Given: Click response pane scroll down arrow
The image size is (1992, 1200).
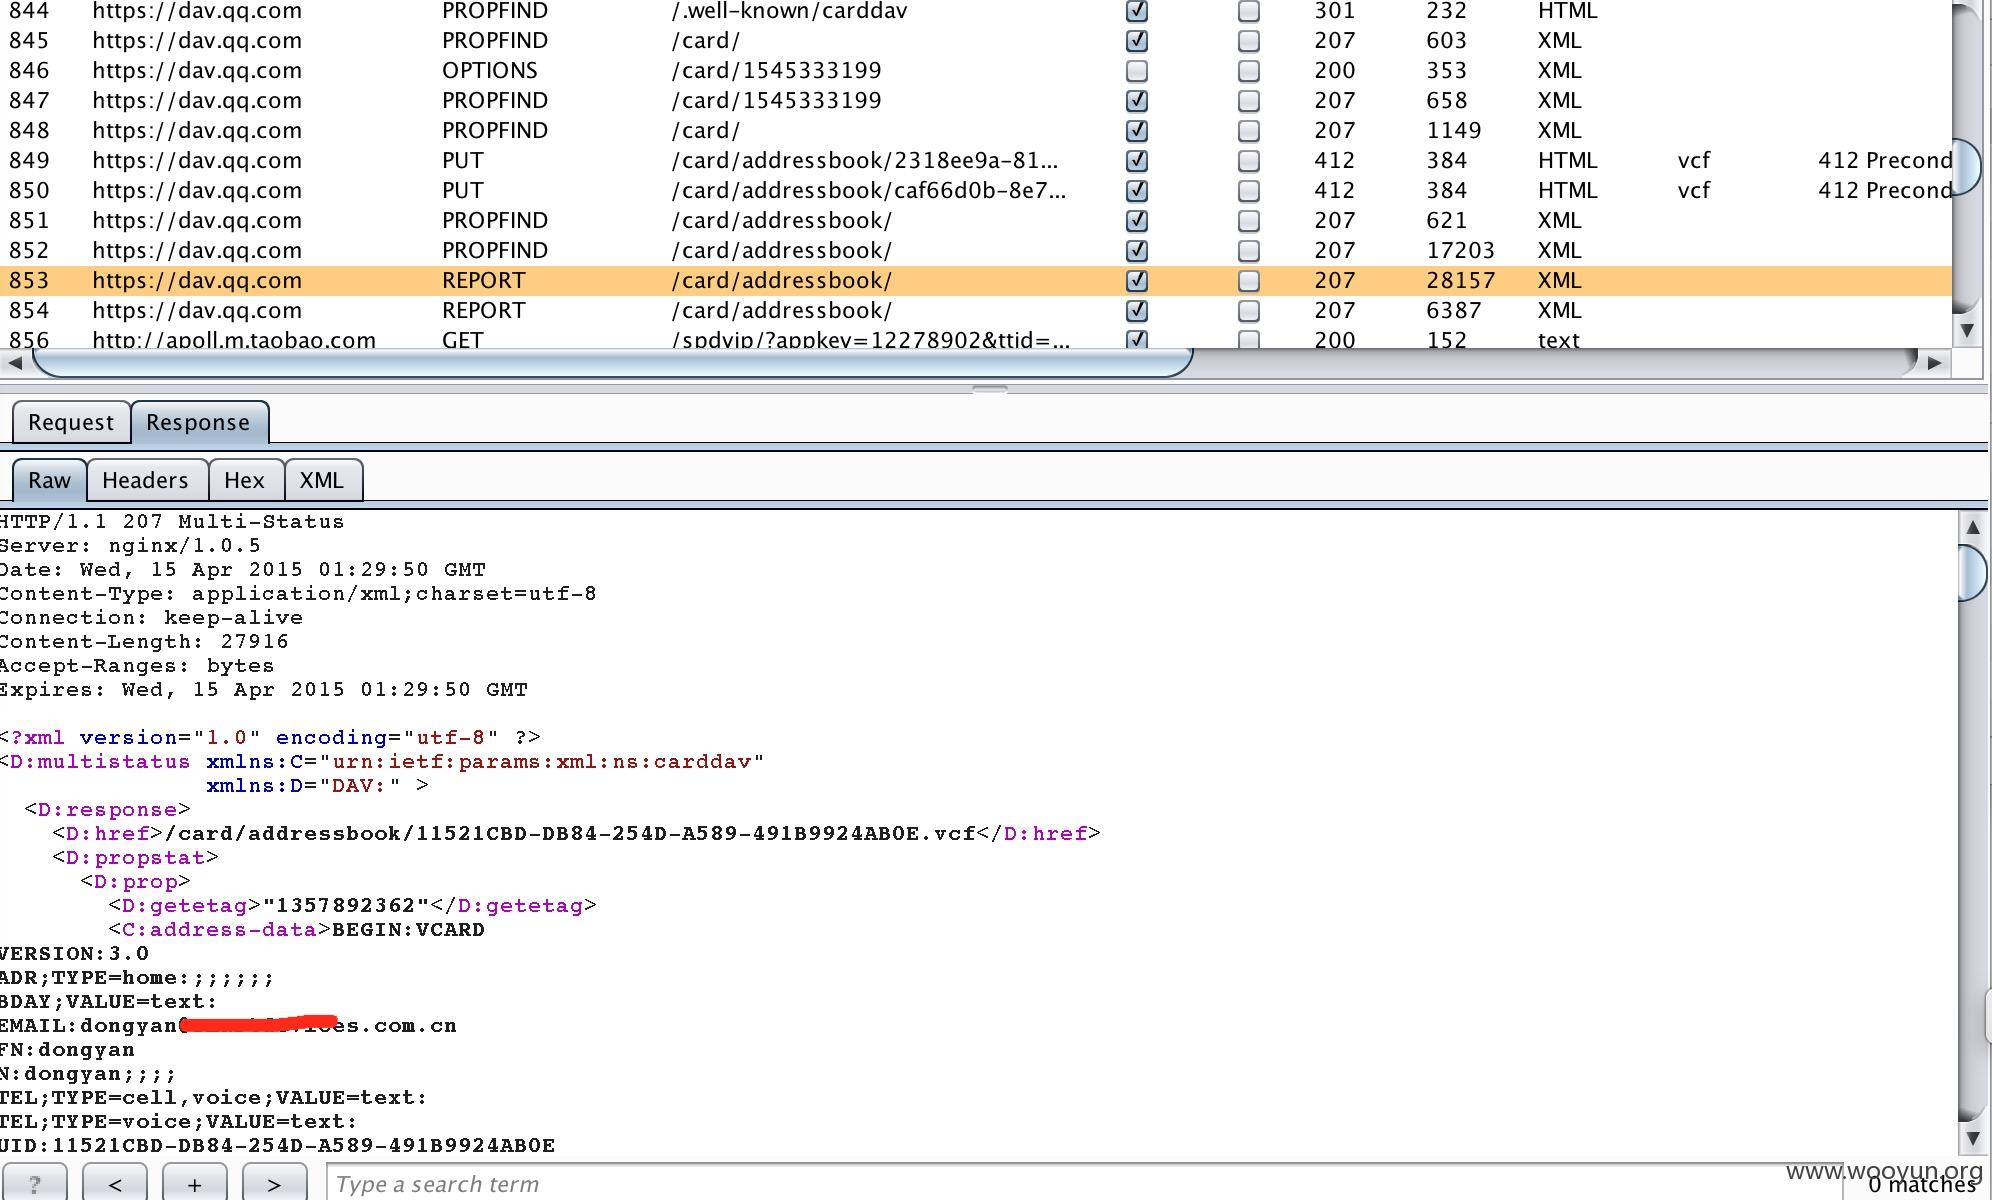Looking at the screenshot, I should (1972, 1138).
